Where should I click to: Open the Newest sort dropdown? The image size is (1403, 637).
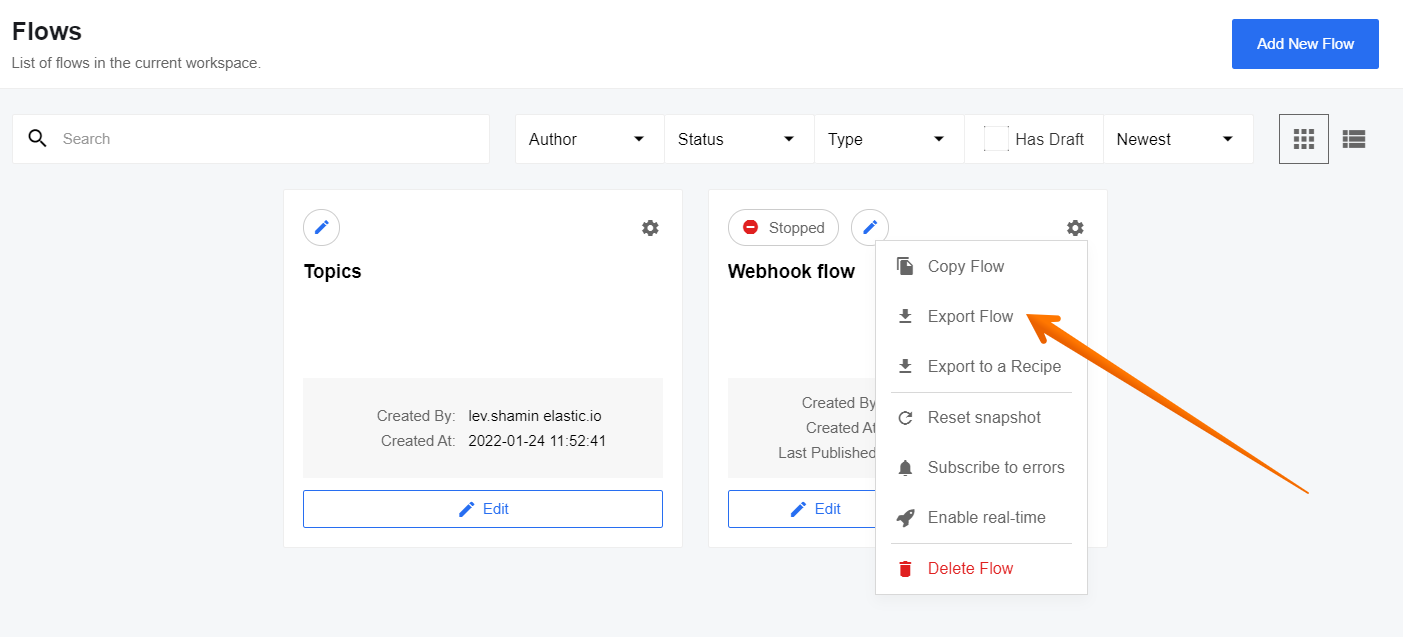pos(1178,139)
